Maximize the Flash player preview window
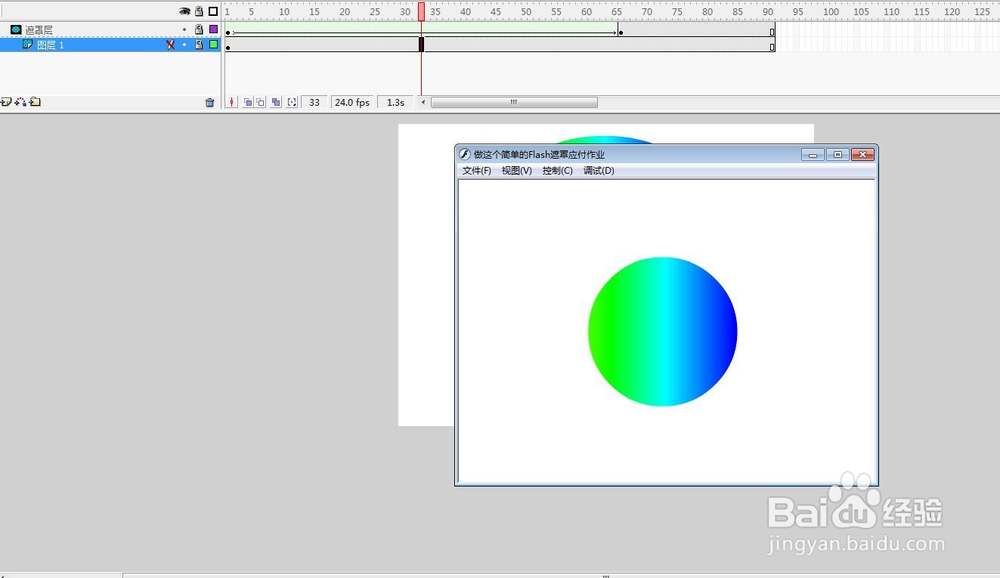The image size is (1000, 578). point(837,154)
